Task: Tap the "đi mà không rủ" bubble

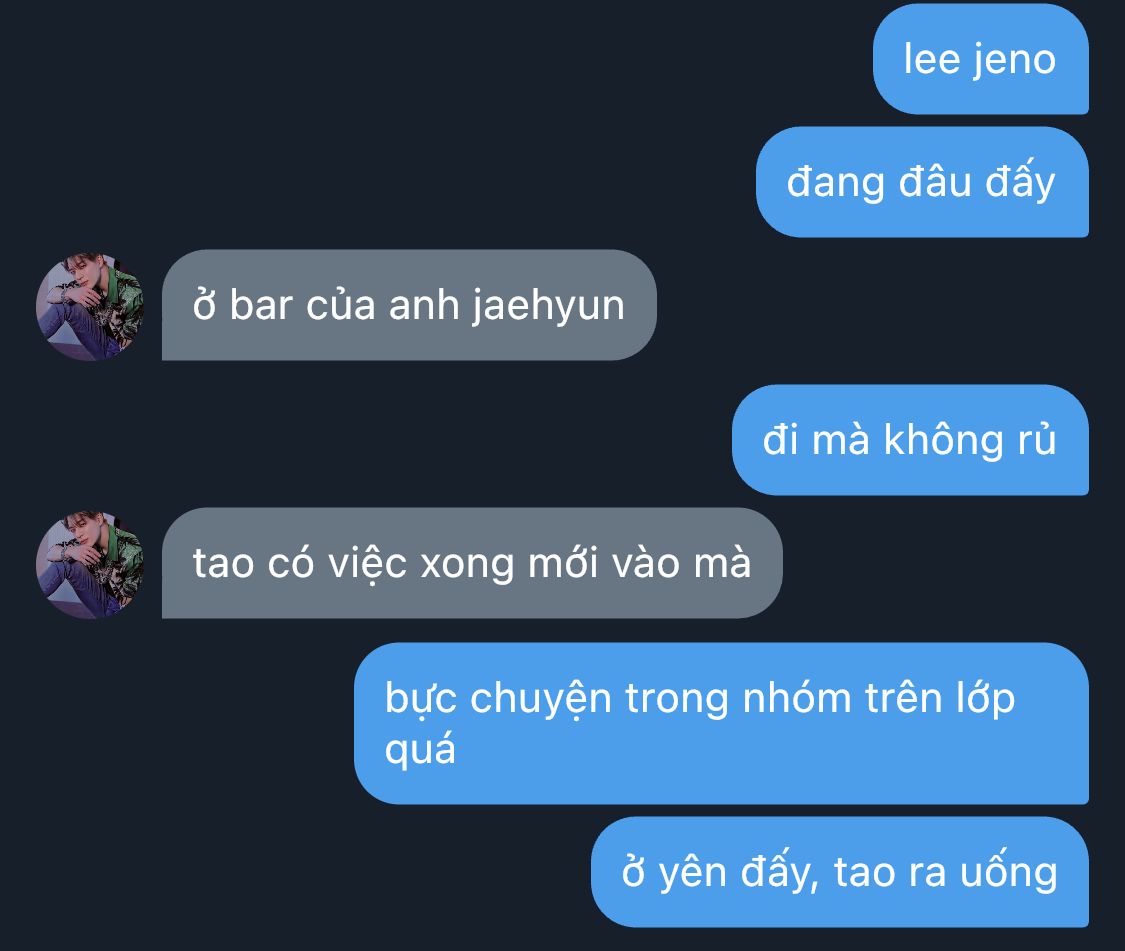Action: tap(910, 440)
